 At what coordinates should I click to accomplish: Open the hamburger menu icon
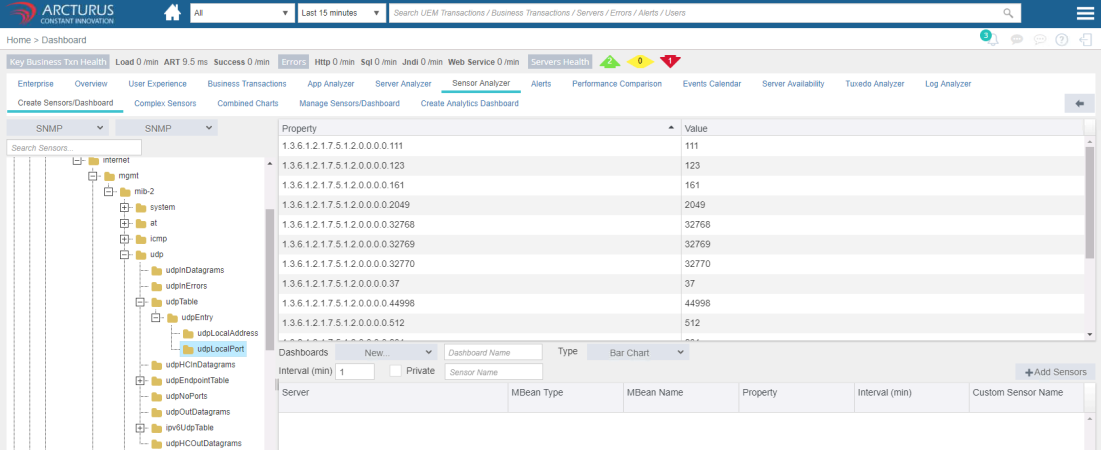point(1085,13)
